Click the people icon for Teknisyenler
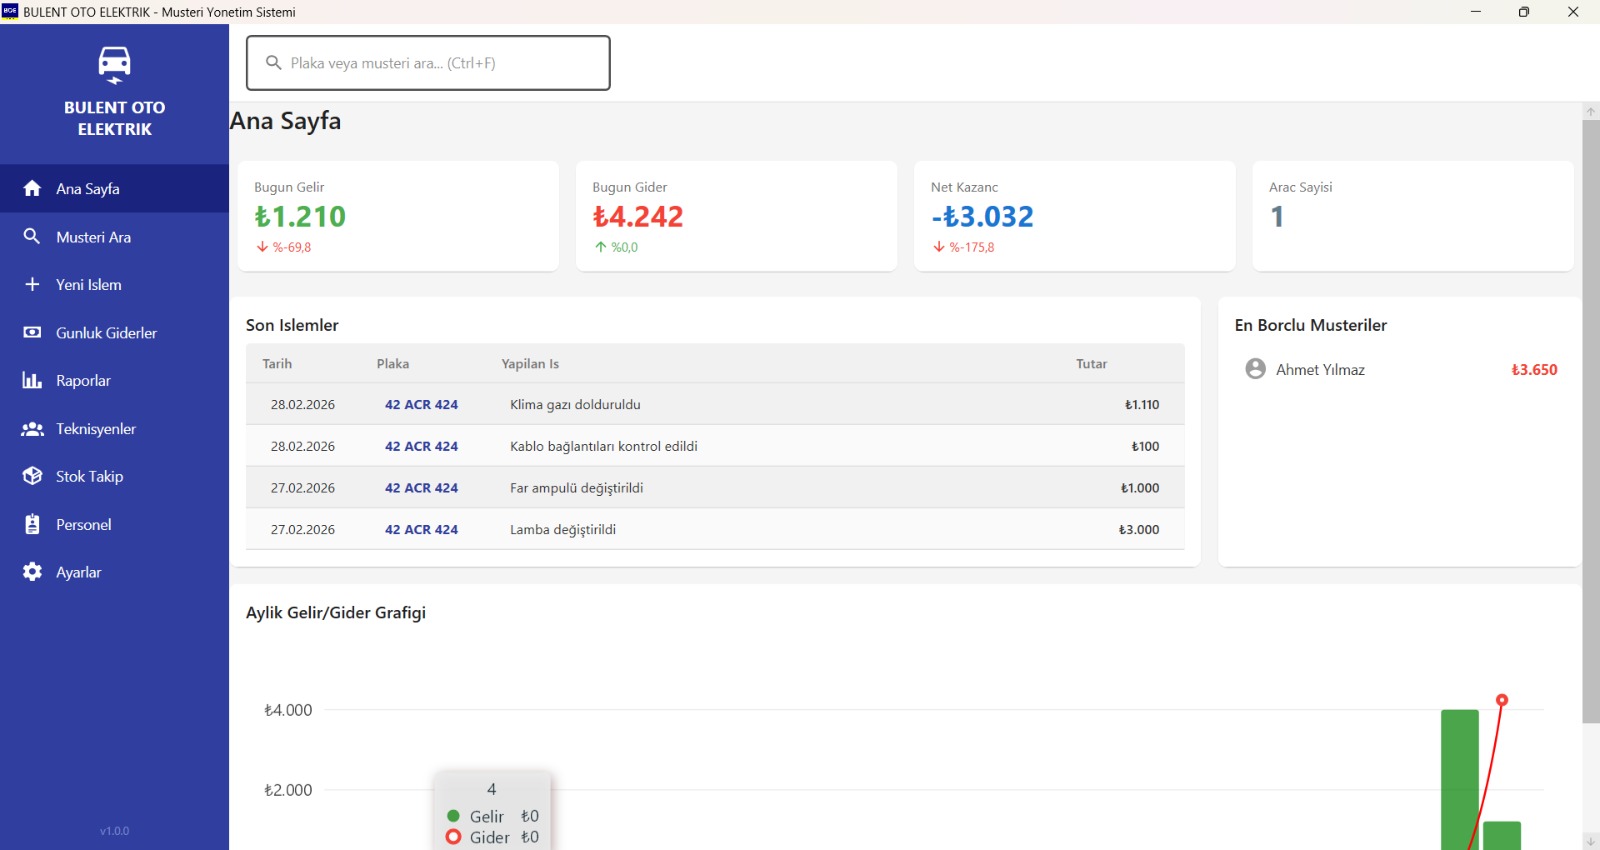This screenshot has width=1600, height=850. point(32,429)
